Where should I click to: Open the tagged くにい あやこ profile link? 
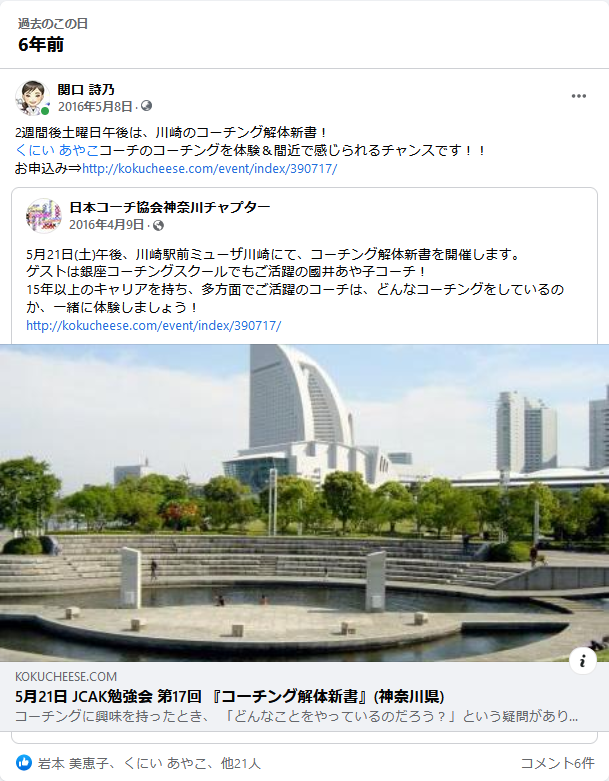pyautogui.click(x=57, y=150)
